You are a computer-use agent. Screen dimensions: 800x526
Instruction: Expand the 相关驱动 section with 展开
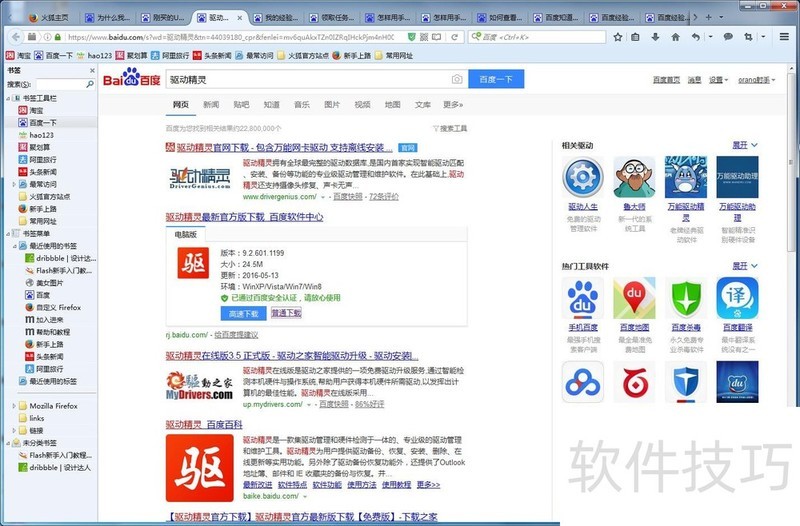coord(741,145)
